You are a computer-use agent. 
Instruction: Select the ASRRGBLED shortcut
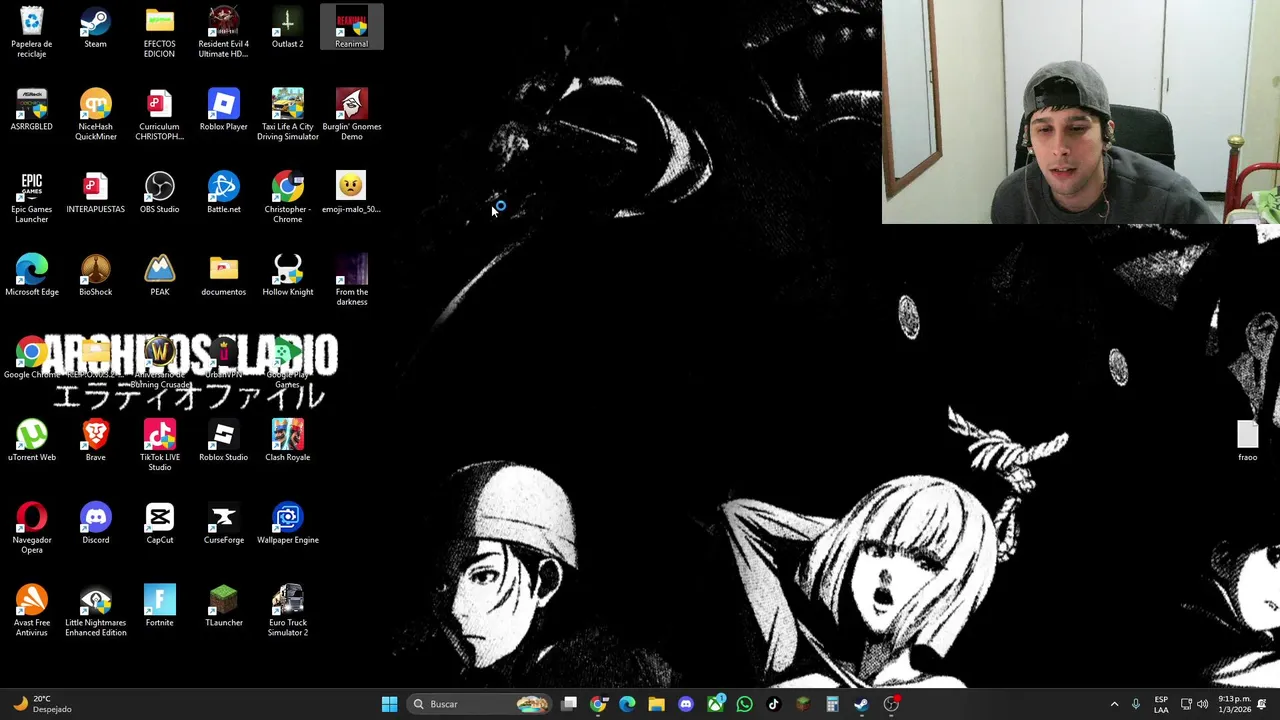32,111
